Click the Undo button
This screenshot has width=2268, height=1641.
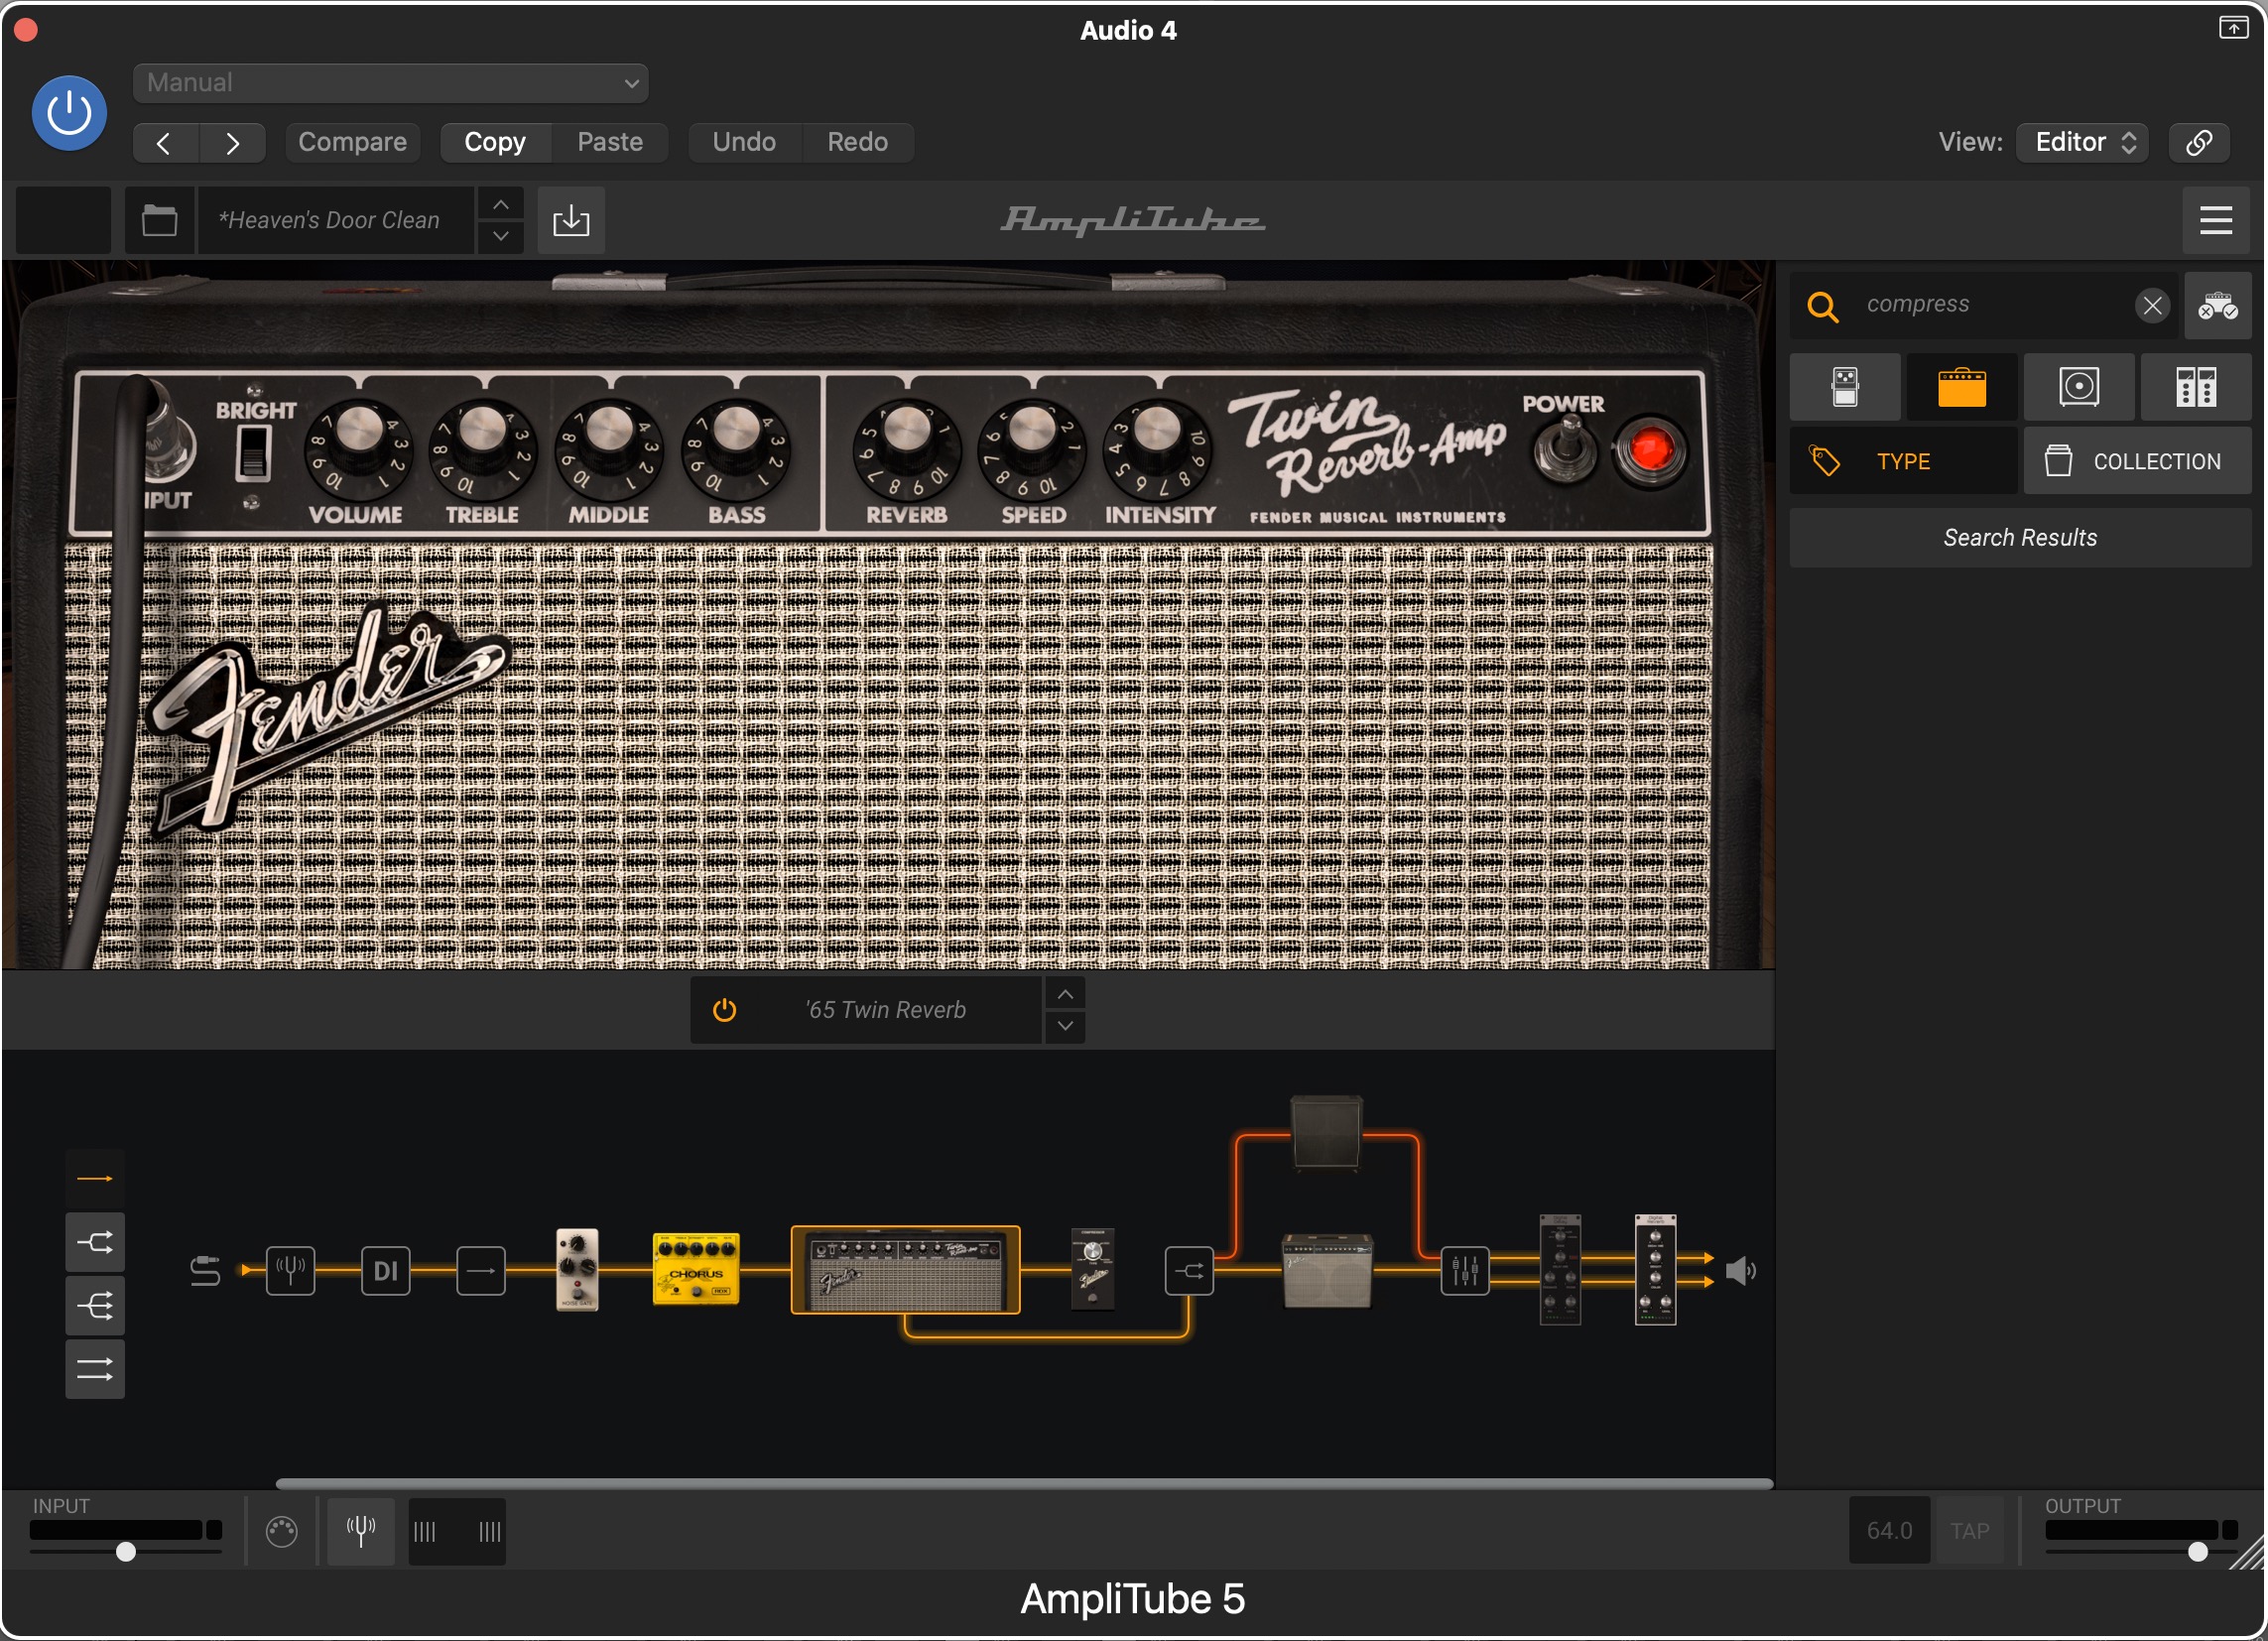(x=744, y=142)
